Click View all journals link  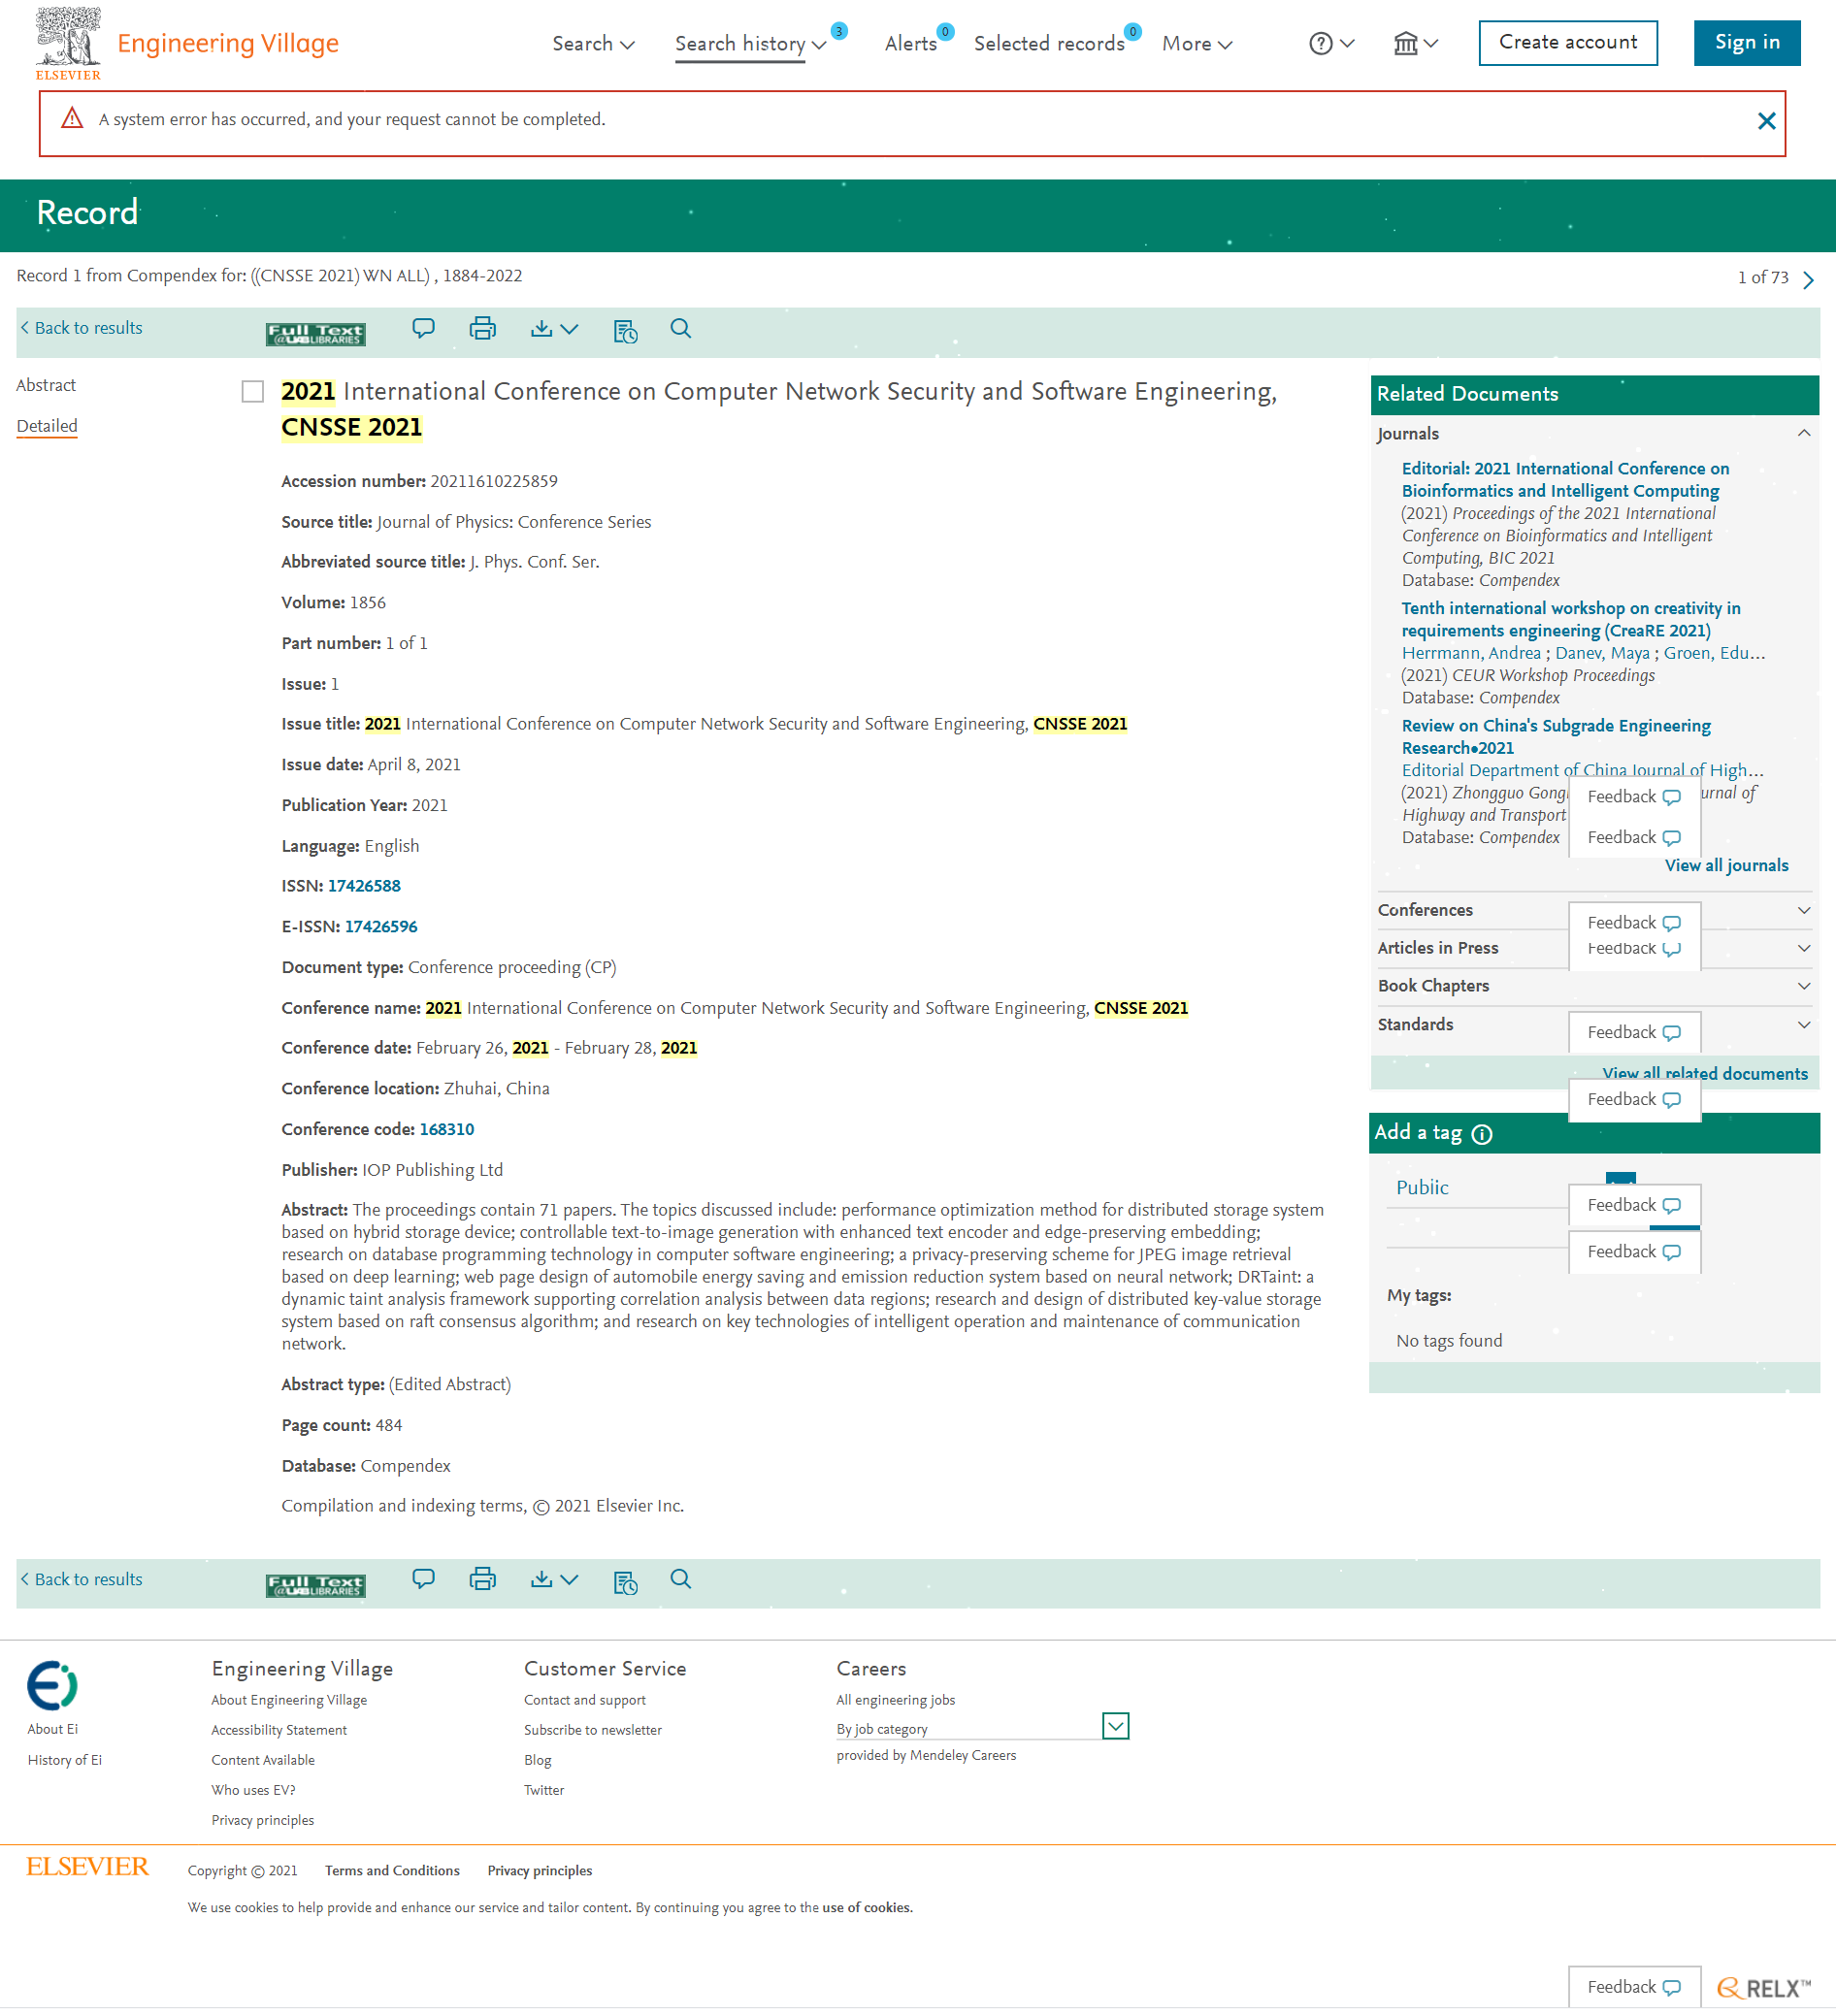click(1727, 866)
